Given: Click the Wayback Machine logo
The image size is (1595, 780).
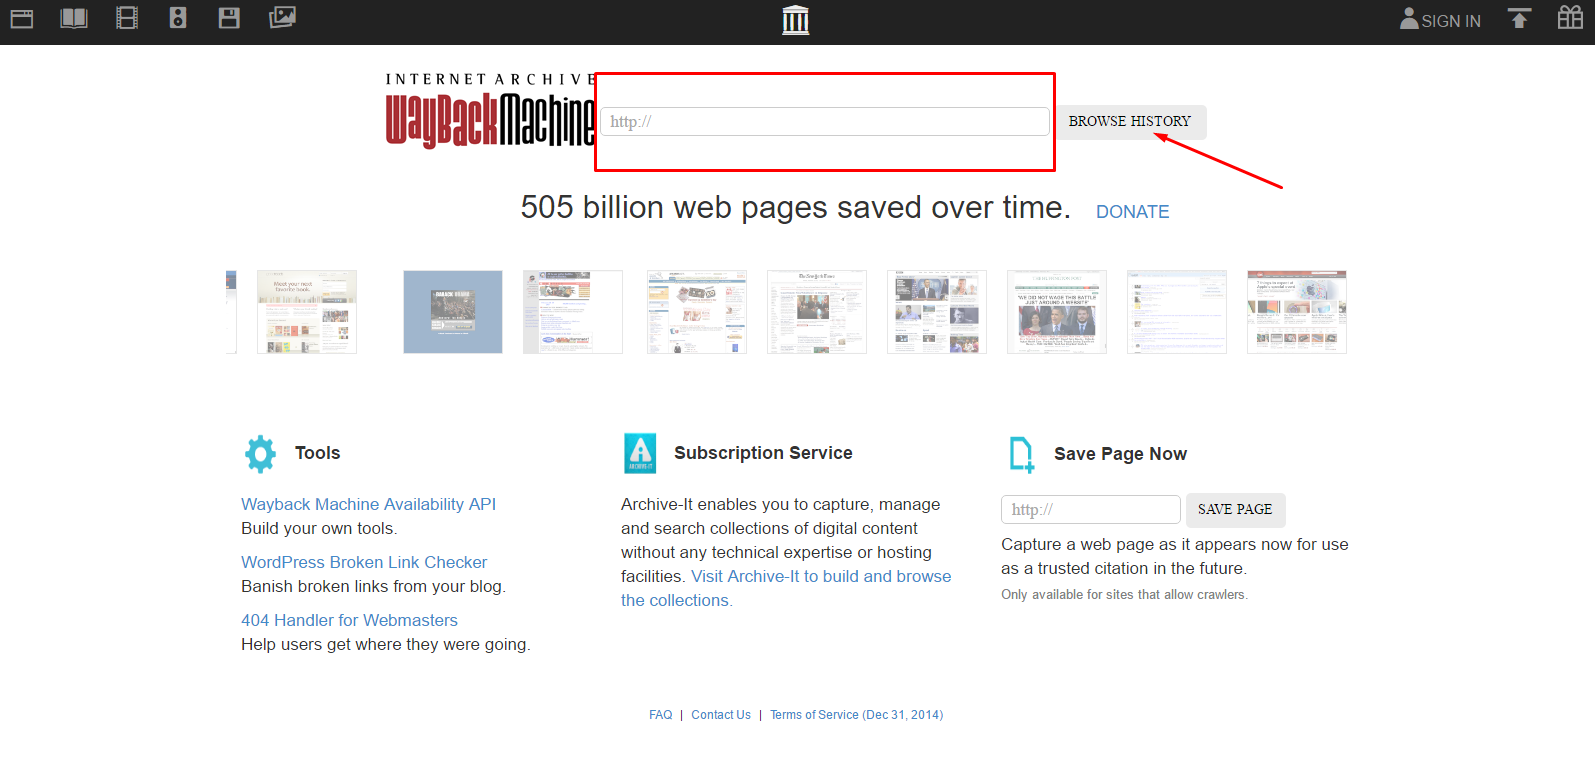Looking at the screenshot, I should 490,111.
